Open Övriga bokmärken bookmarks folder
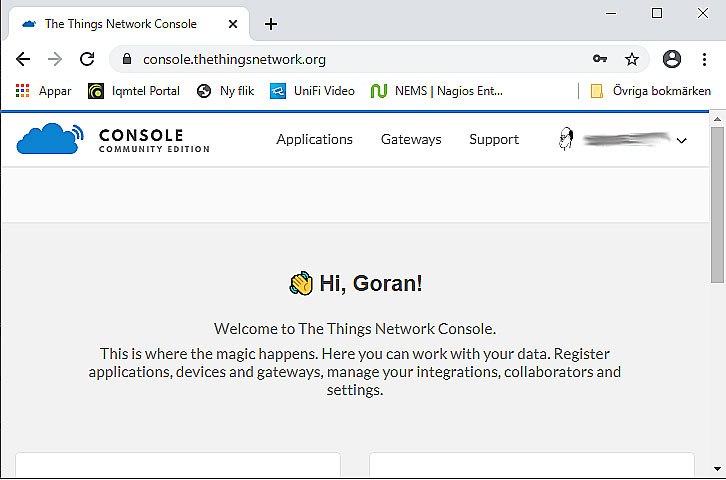This screenshot has width=726, height=480. click(x=651, y=91)
